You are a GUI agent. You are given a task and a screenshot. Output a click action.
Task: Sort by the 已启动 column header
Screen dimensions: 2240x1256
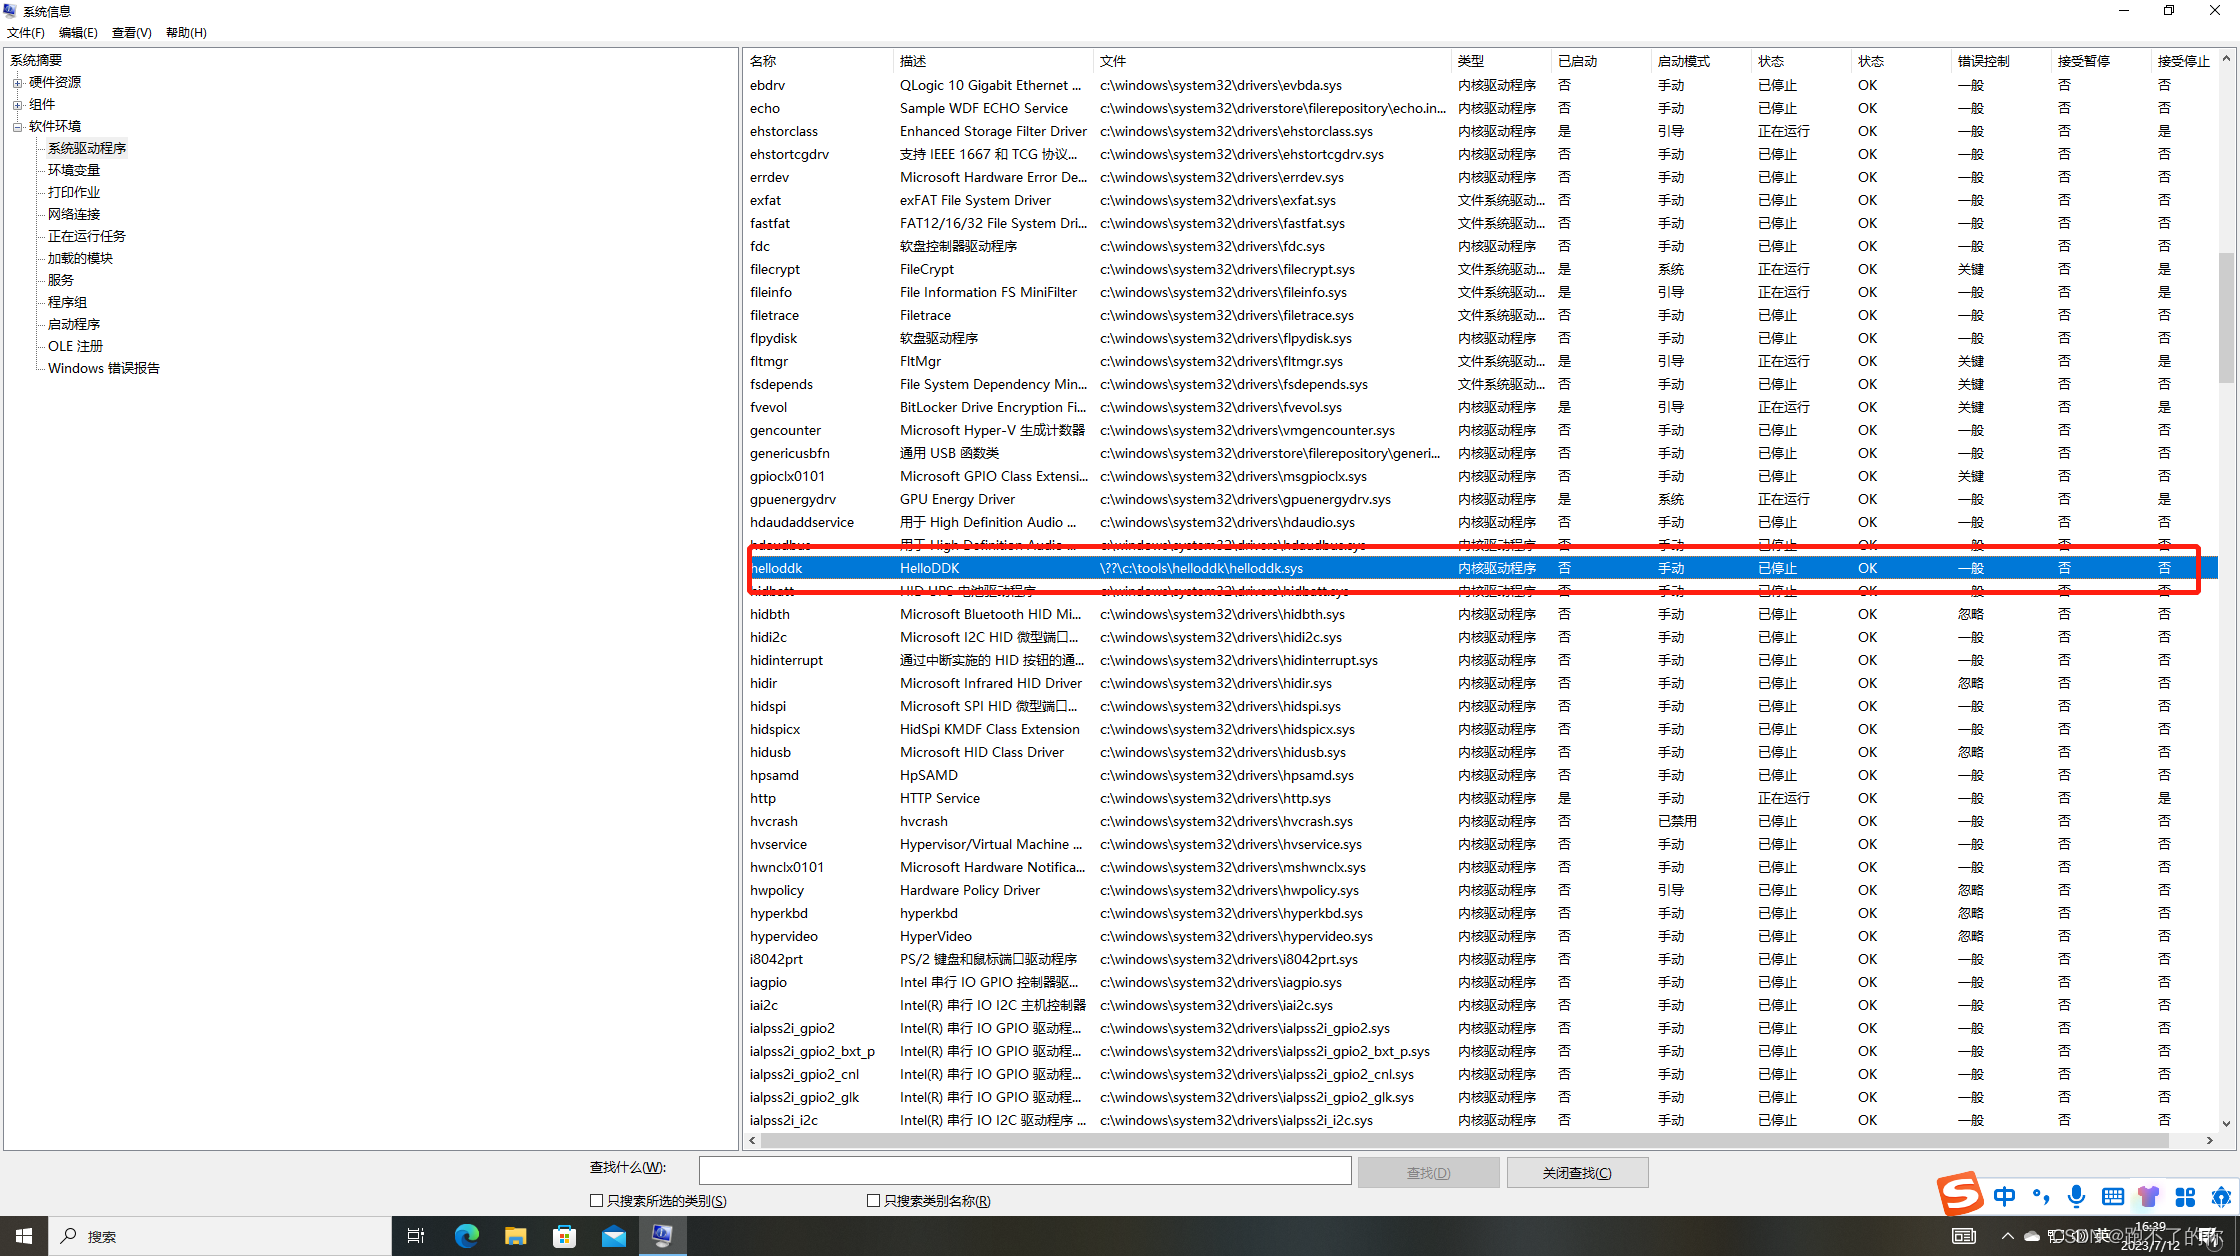[x=1600, y=61]
